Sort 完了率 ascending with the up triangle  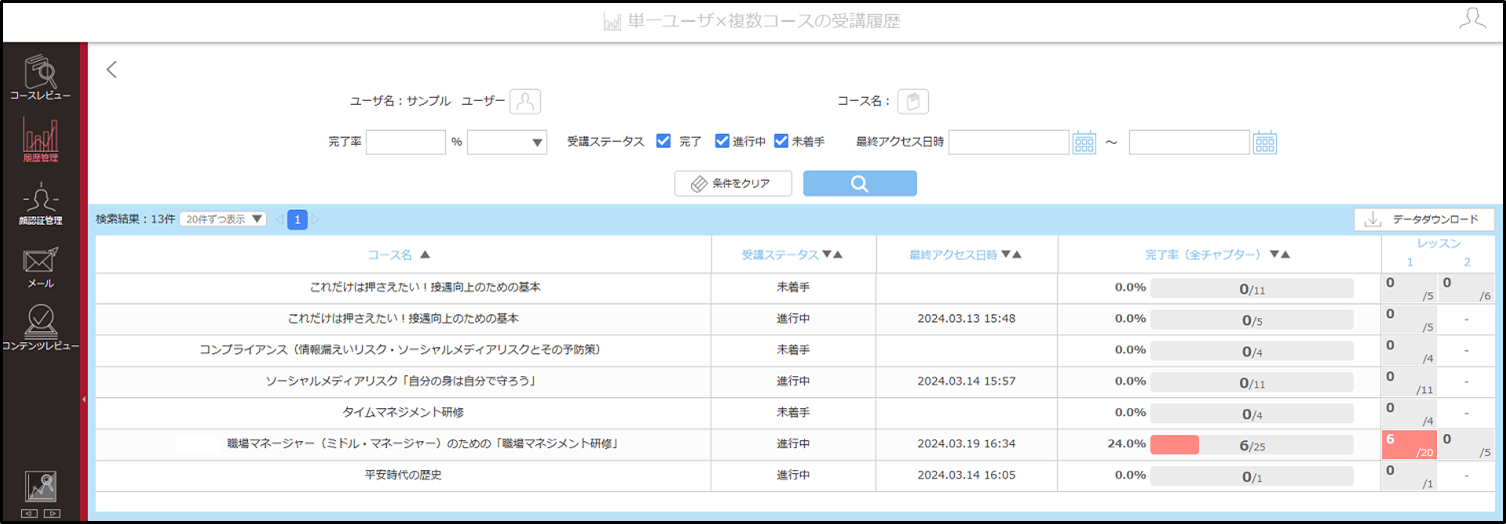click(x=1286, y=255)
